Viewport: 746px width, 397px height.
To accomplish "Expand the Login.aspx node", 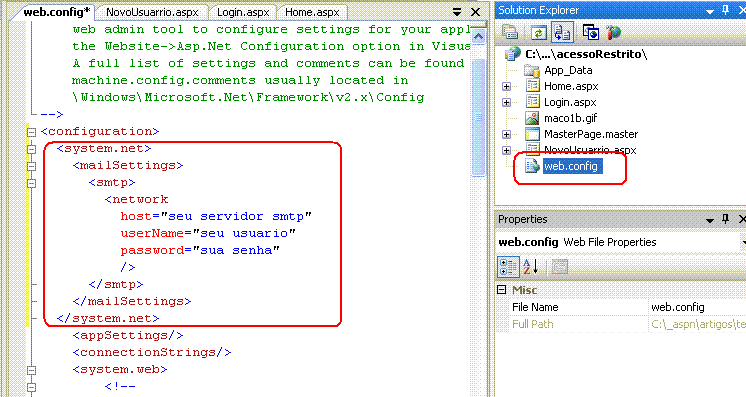I will coord(506,102).
